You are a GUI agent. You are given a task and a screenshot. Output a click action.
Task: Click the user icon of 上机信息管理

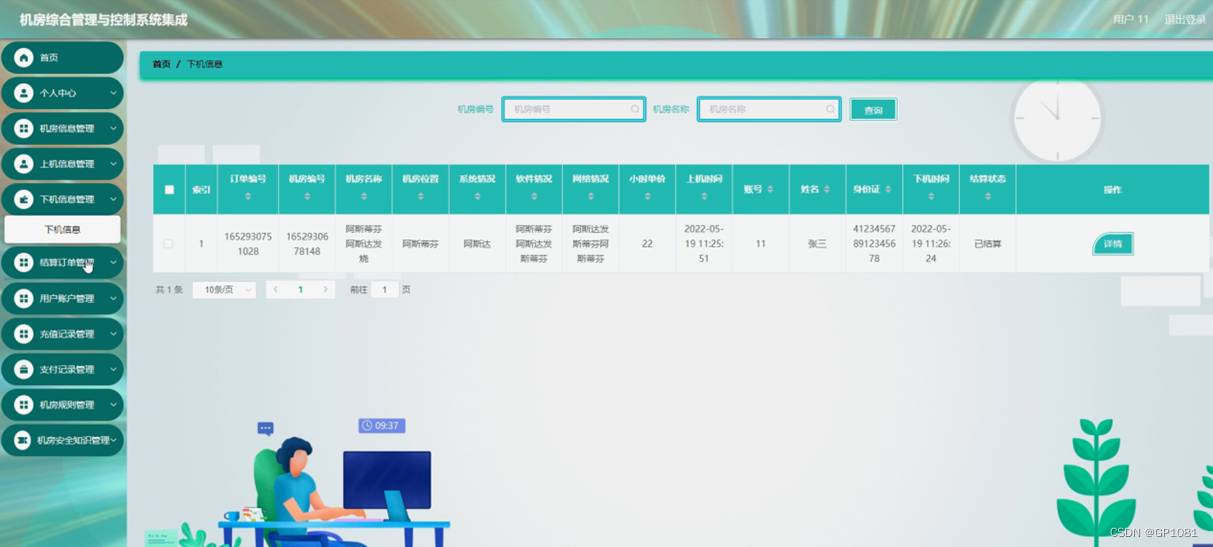pos(24,164)
